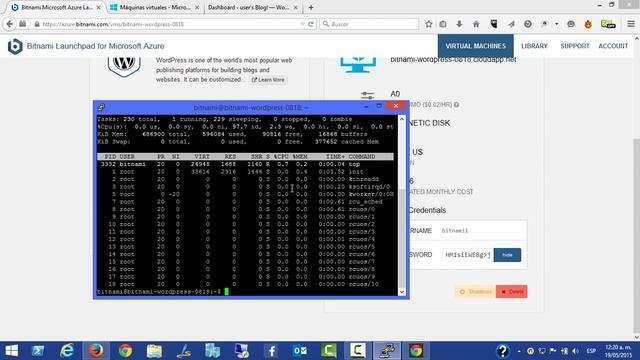This screenshot has width=640, height=360.
Task: Click the taskbar help question mark icon
Action: point(503,351)
